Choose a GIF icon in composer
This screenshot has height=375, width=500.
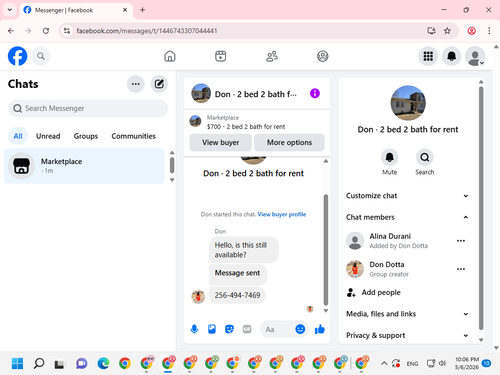click(x=247, y=329)
